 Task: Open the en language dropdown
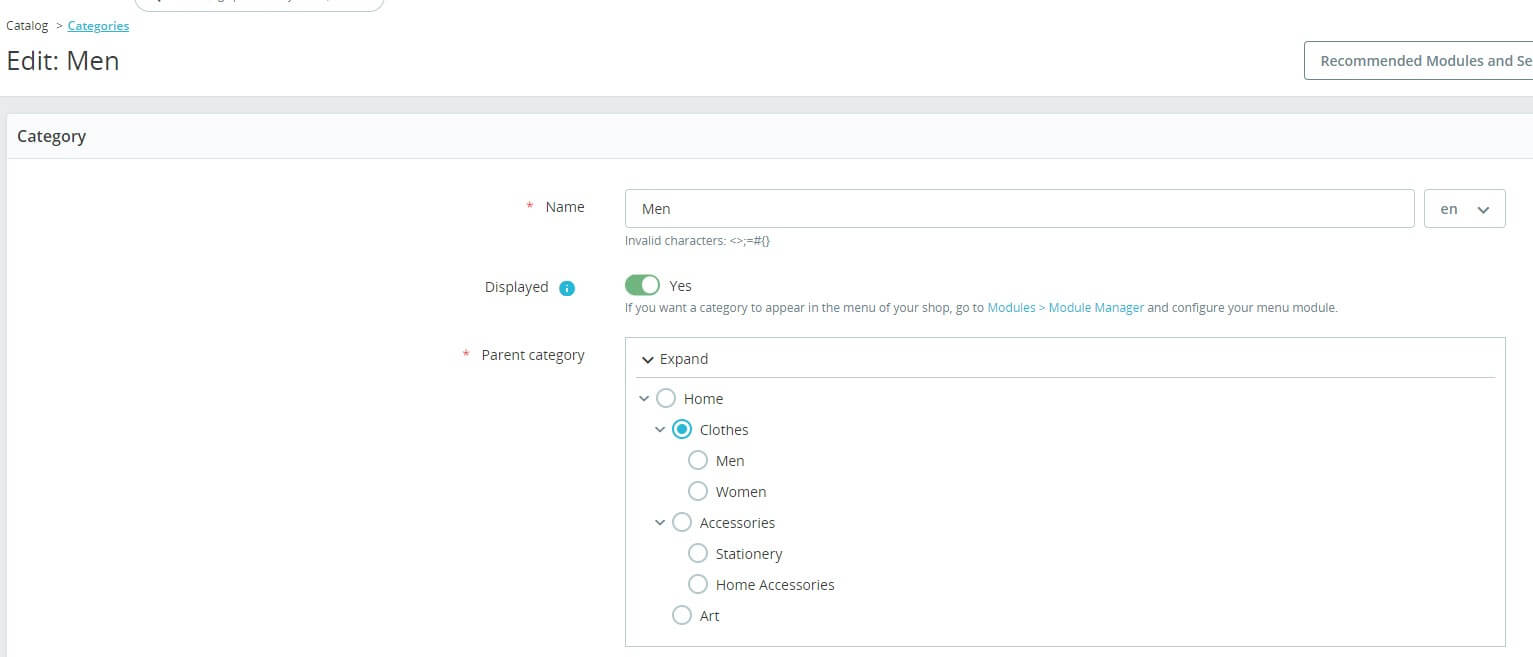pyautogui.click(x=1464, y=209)
